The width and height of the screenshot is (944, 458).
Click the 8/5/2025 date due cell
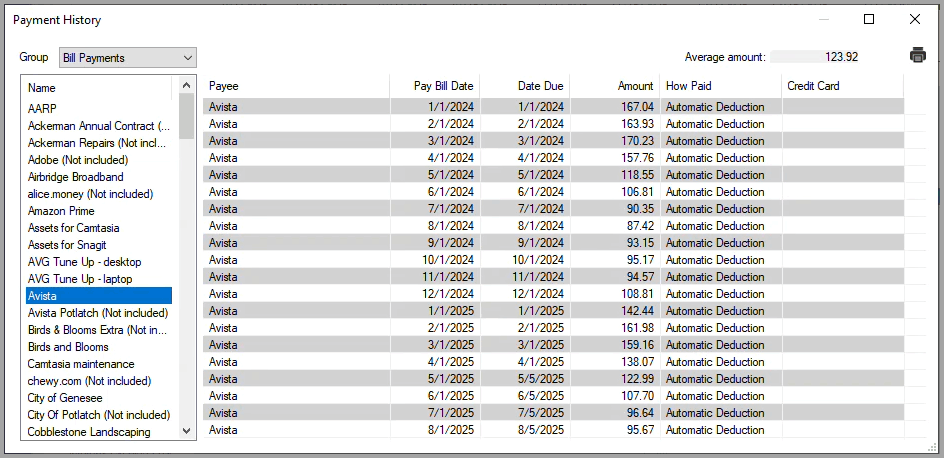click(x=525, y=430)
